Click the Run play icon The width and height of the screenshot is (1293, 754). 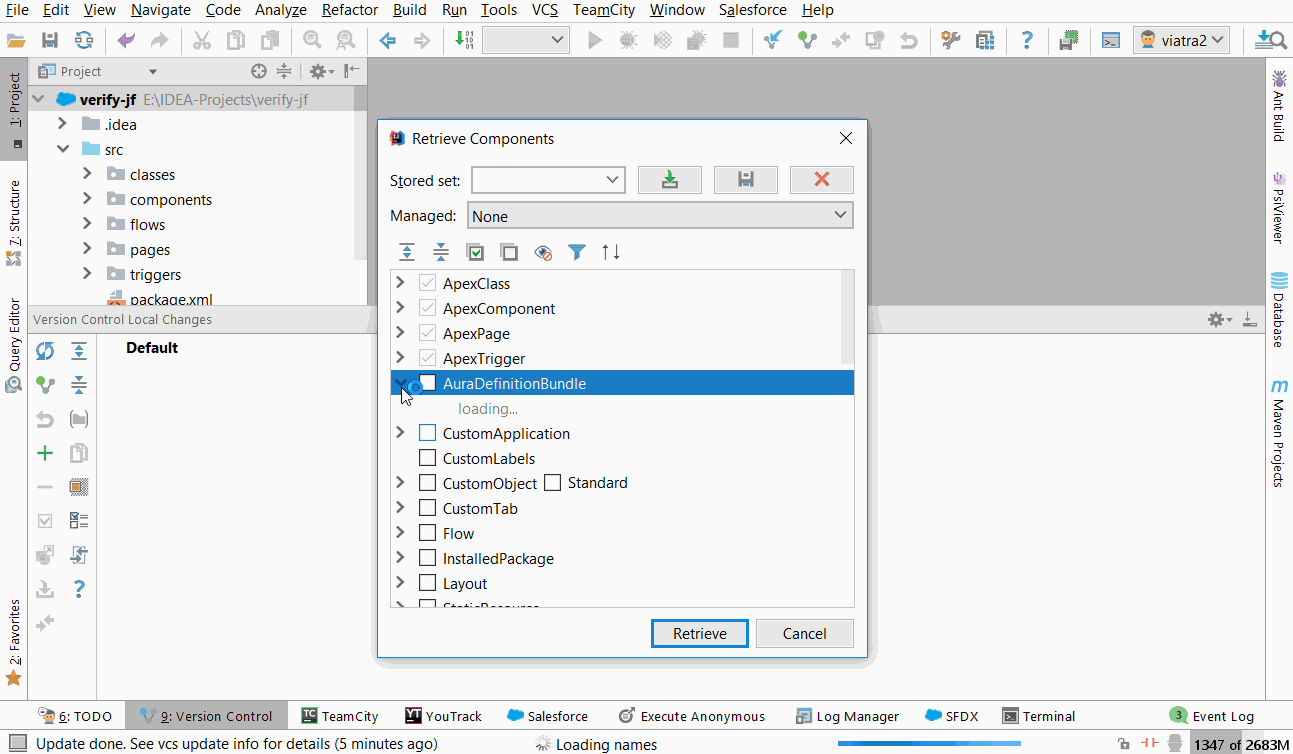(x=595, y=40)
